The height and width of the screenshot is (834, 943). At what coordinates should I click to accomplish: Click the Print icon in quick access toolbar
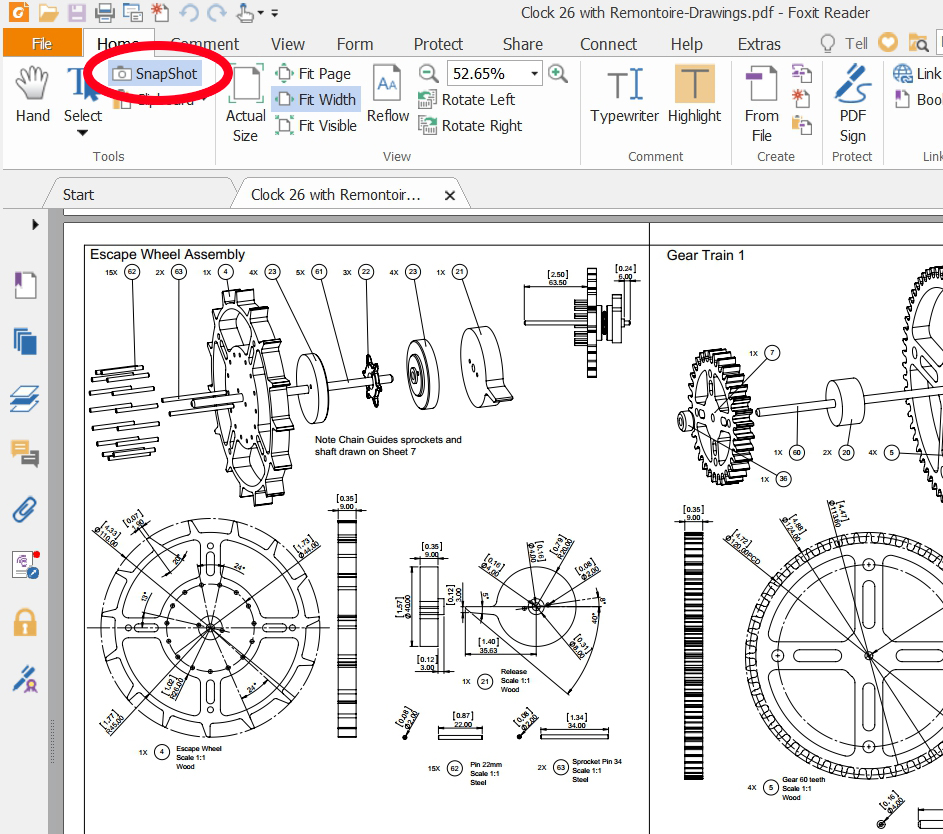pos(105,12)
